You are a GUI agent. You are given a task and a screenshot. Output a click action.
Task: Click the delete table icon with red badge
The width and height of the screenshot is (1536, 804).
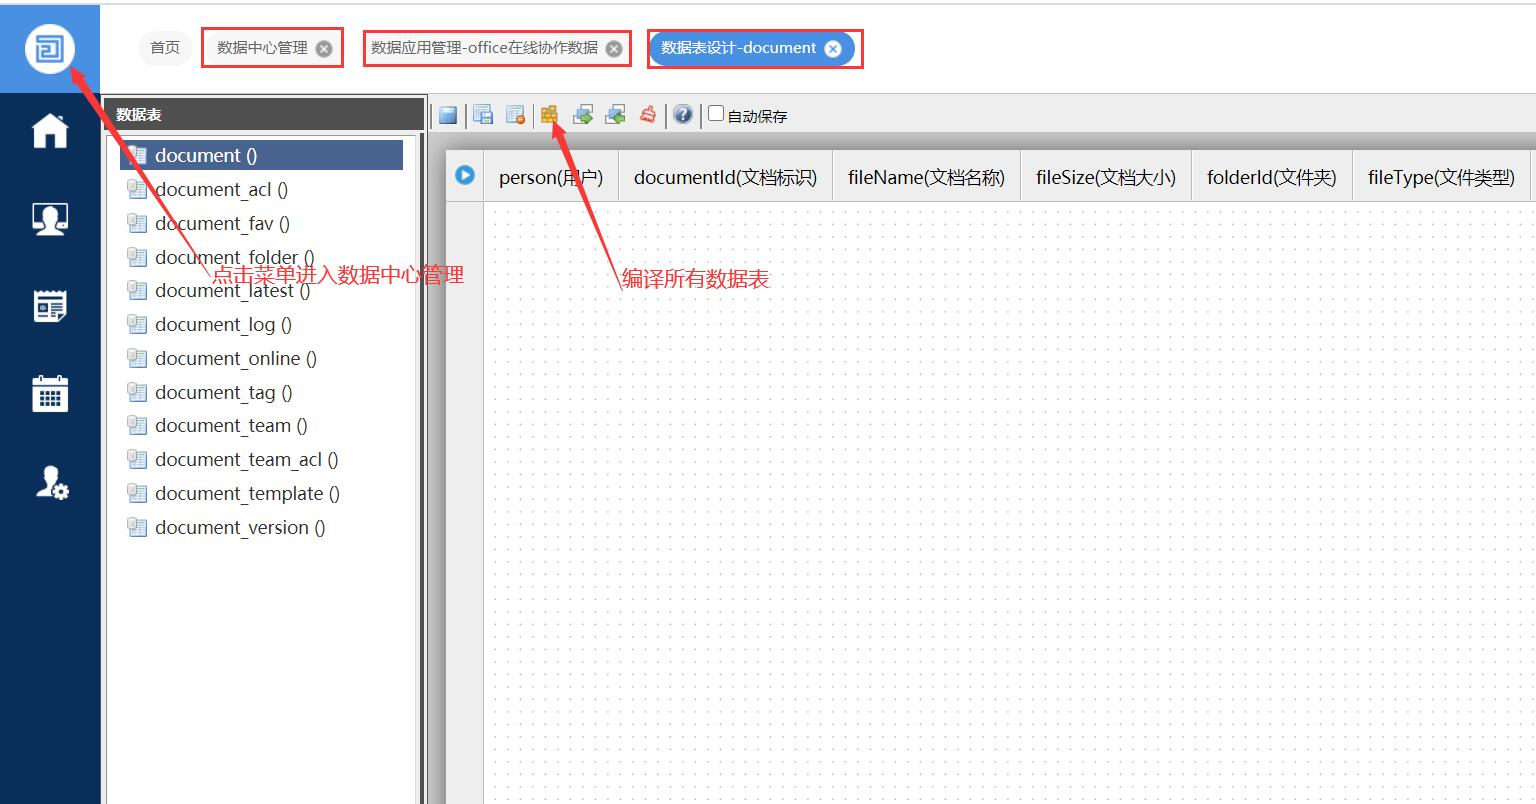click(515, 115)
